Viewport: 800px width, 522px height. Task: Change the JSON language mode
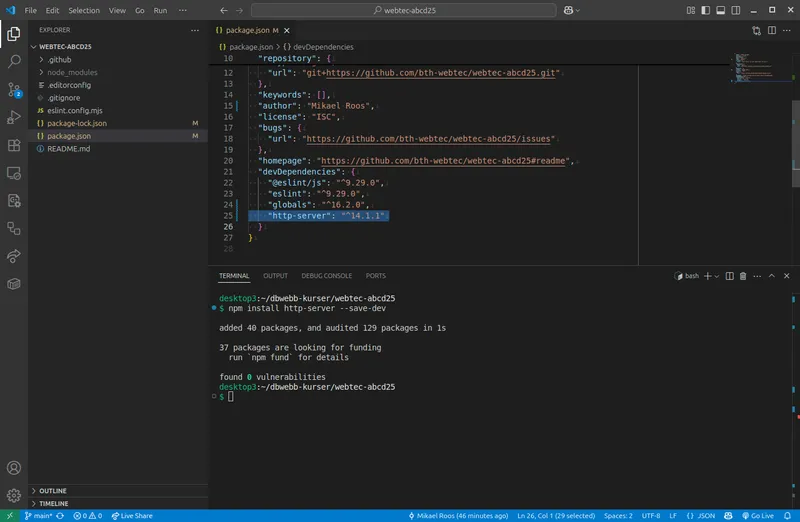[706, 516]
